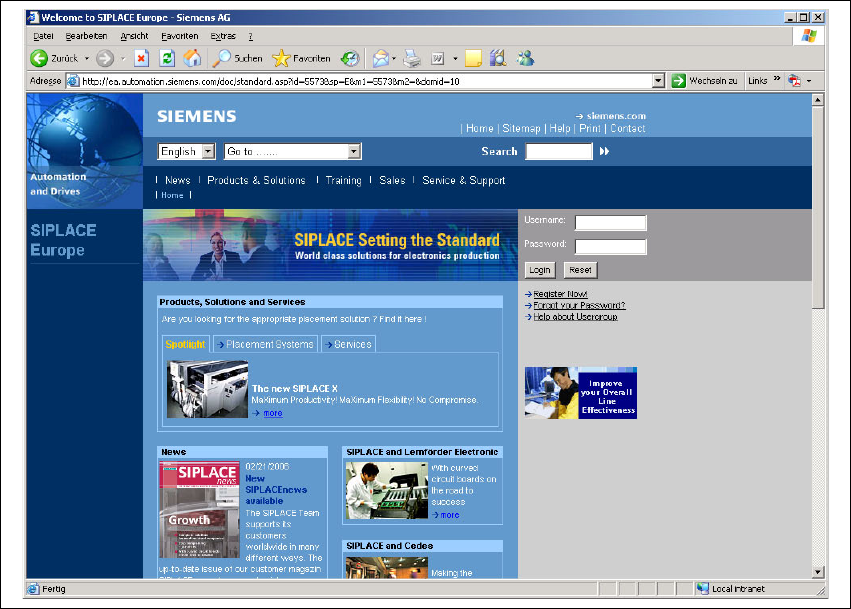Image resolution: width=851 pixels, height=609 pixels.
Task: Open Products & Solutions navigation item
Action: [256, 180]
